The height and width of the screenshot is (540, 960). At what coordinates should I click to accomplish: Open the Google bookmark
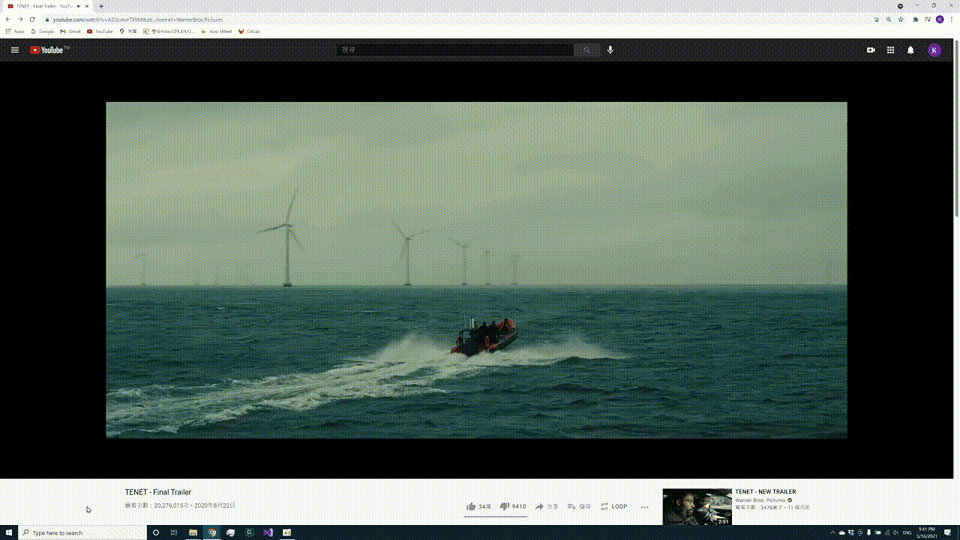pos(42,31)
